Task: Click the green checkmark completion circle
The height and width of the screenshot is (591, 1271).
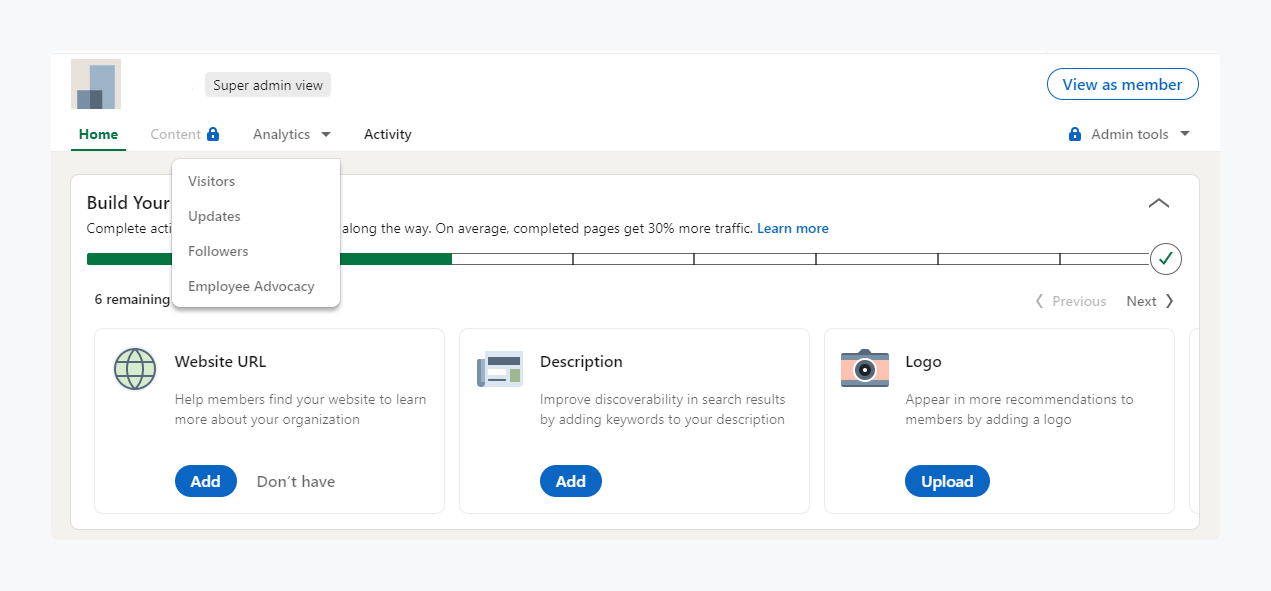Action: pos(1166,259)
